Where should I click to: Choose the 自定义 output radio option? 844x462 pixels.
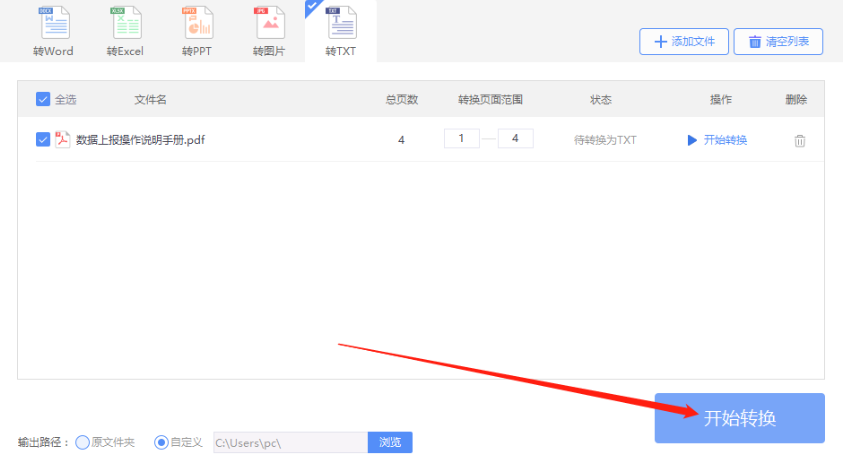[161, 442]
